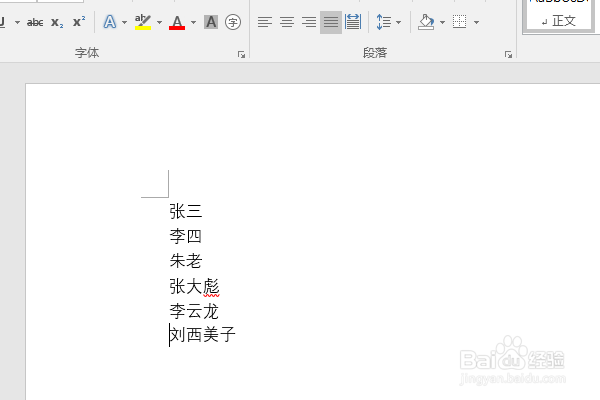Open line and paragraph spacing
This screenshot has width=600, height=400.
(384, 22)
